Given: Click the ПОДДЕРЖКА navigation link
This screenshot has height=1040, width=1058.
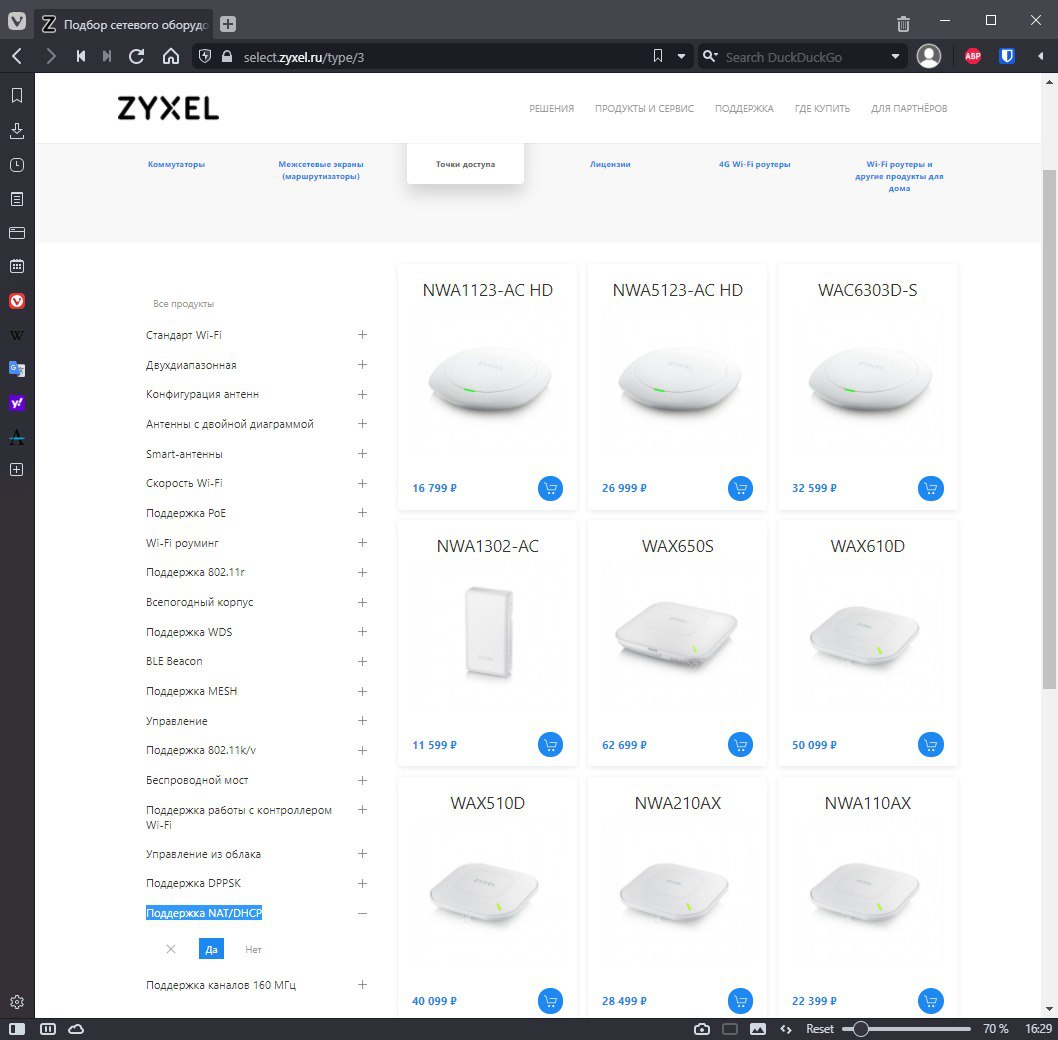Looking at the screenshot, I should click(744, 108).
